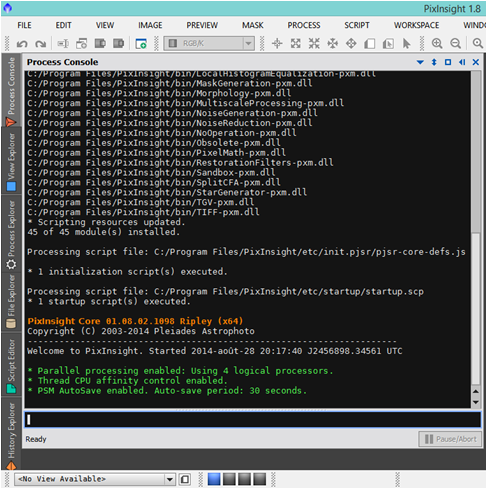Click the console scrollbar up arrow

pos(476,392)
